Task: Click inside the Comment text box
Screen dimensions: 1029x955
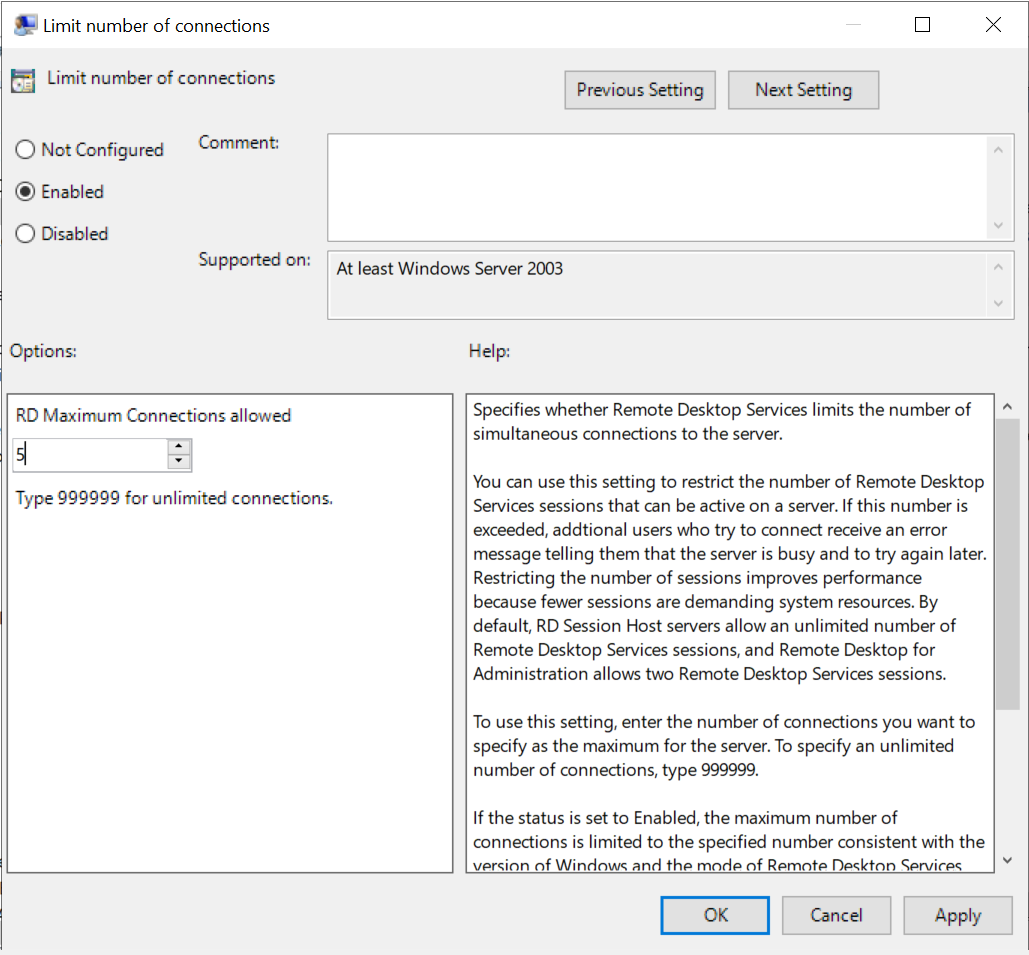Action: (x=656, y=188)
